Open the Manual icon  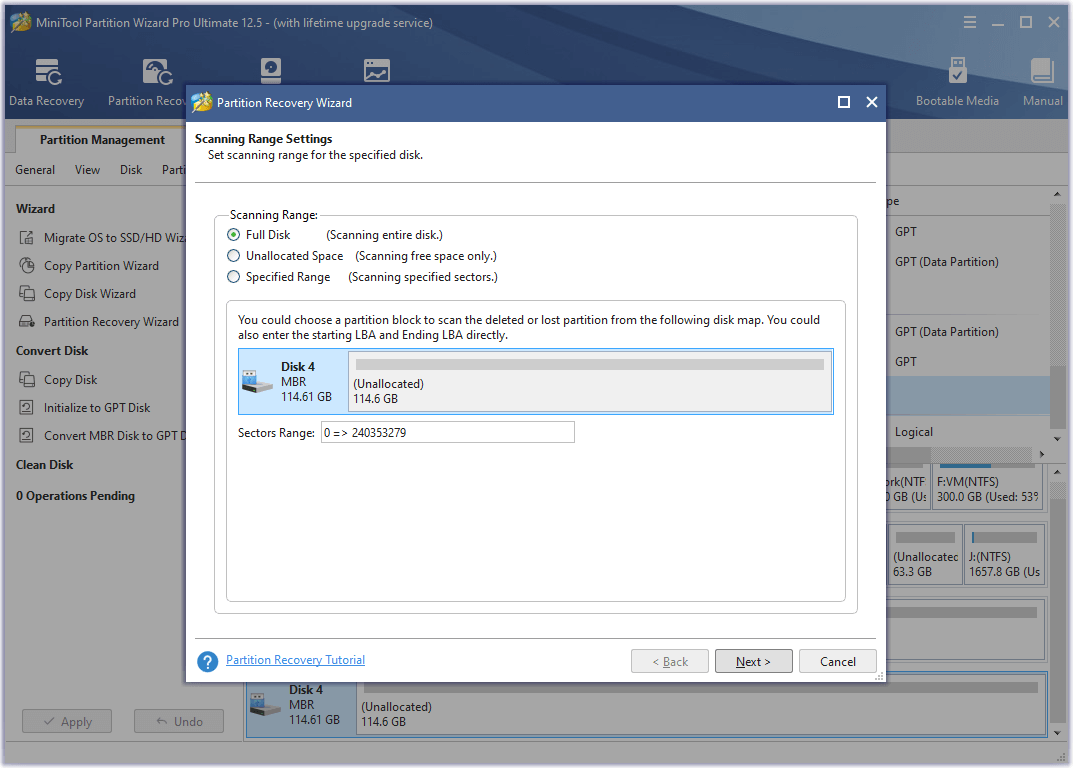tap(1042, 82)
